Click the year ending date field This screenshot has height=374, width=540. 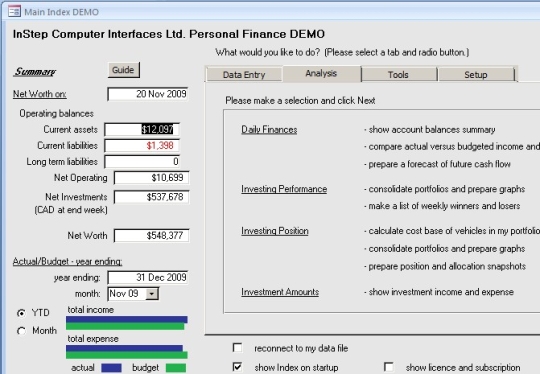tap(148, 278)
